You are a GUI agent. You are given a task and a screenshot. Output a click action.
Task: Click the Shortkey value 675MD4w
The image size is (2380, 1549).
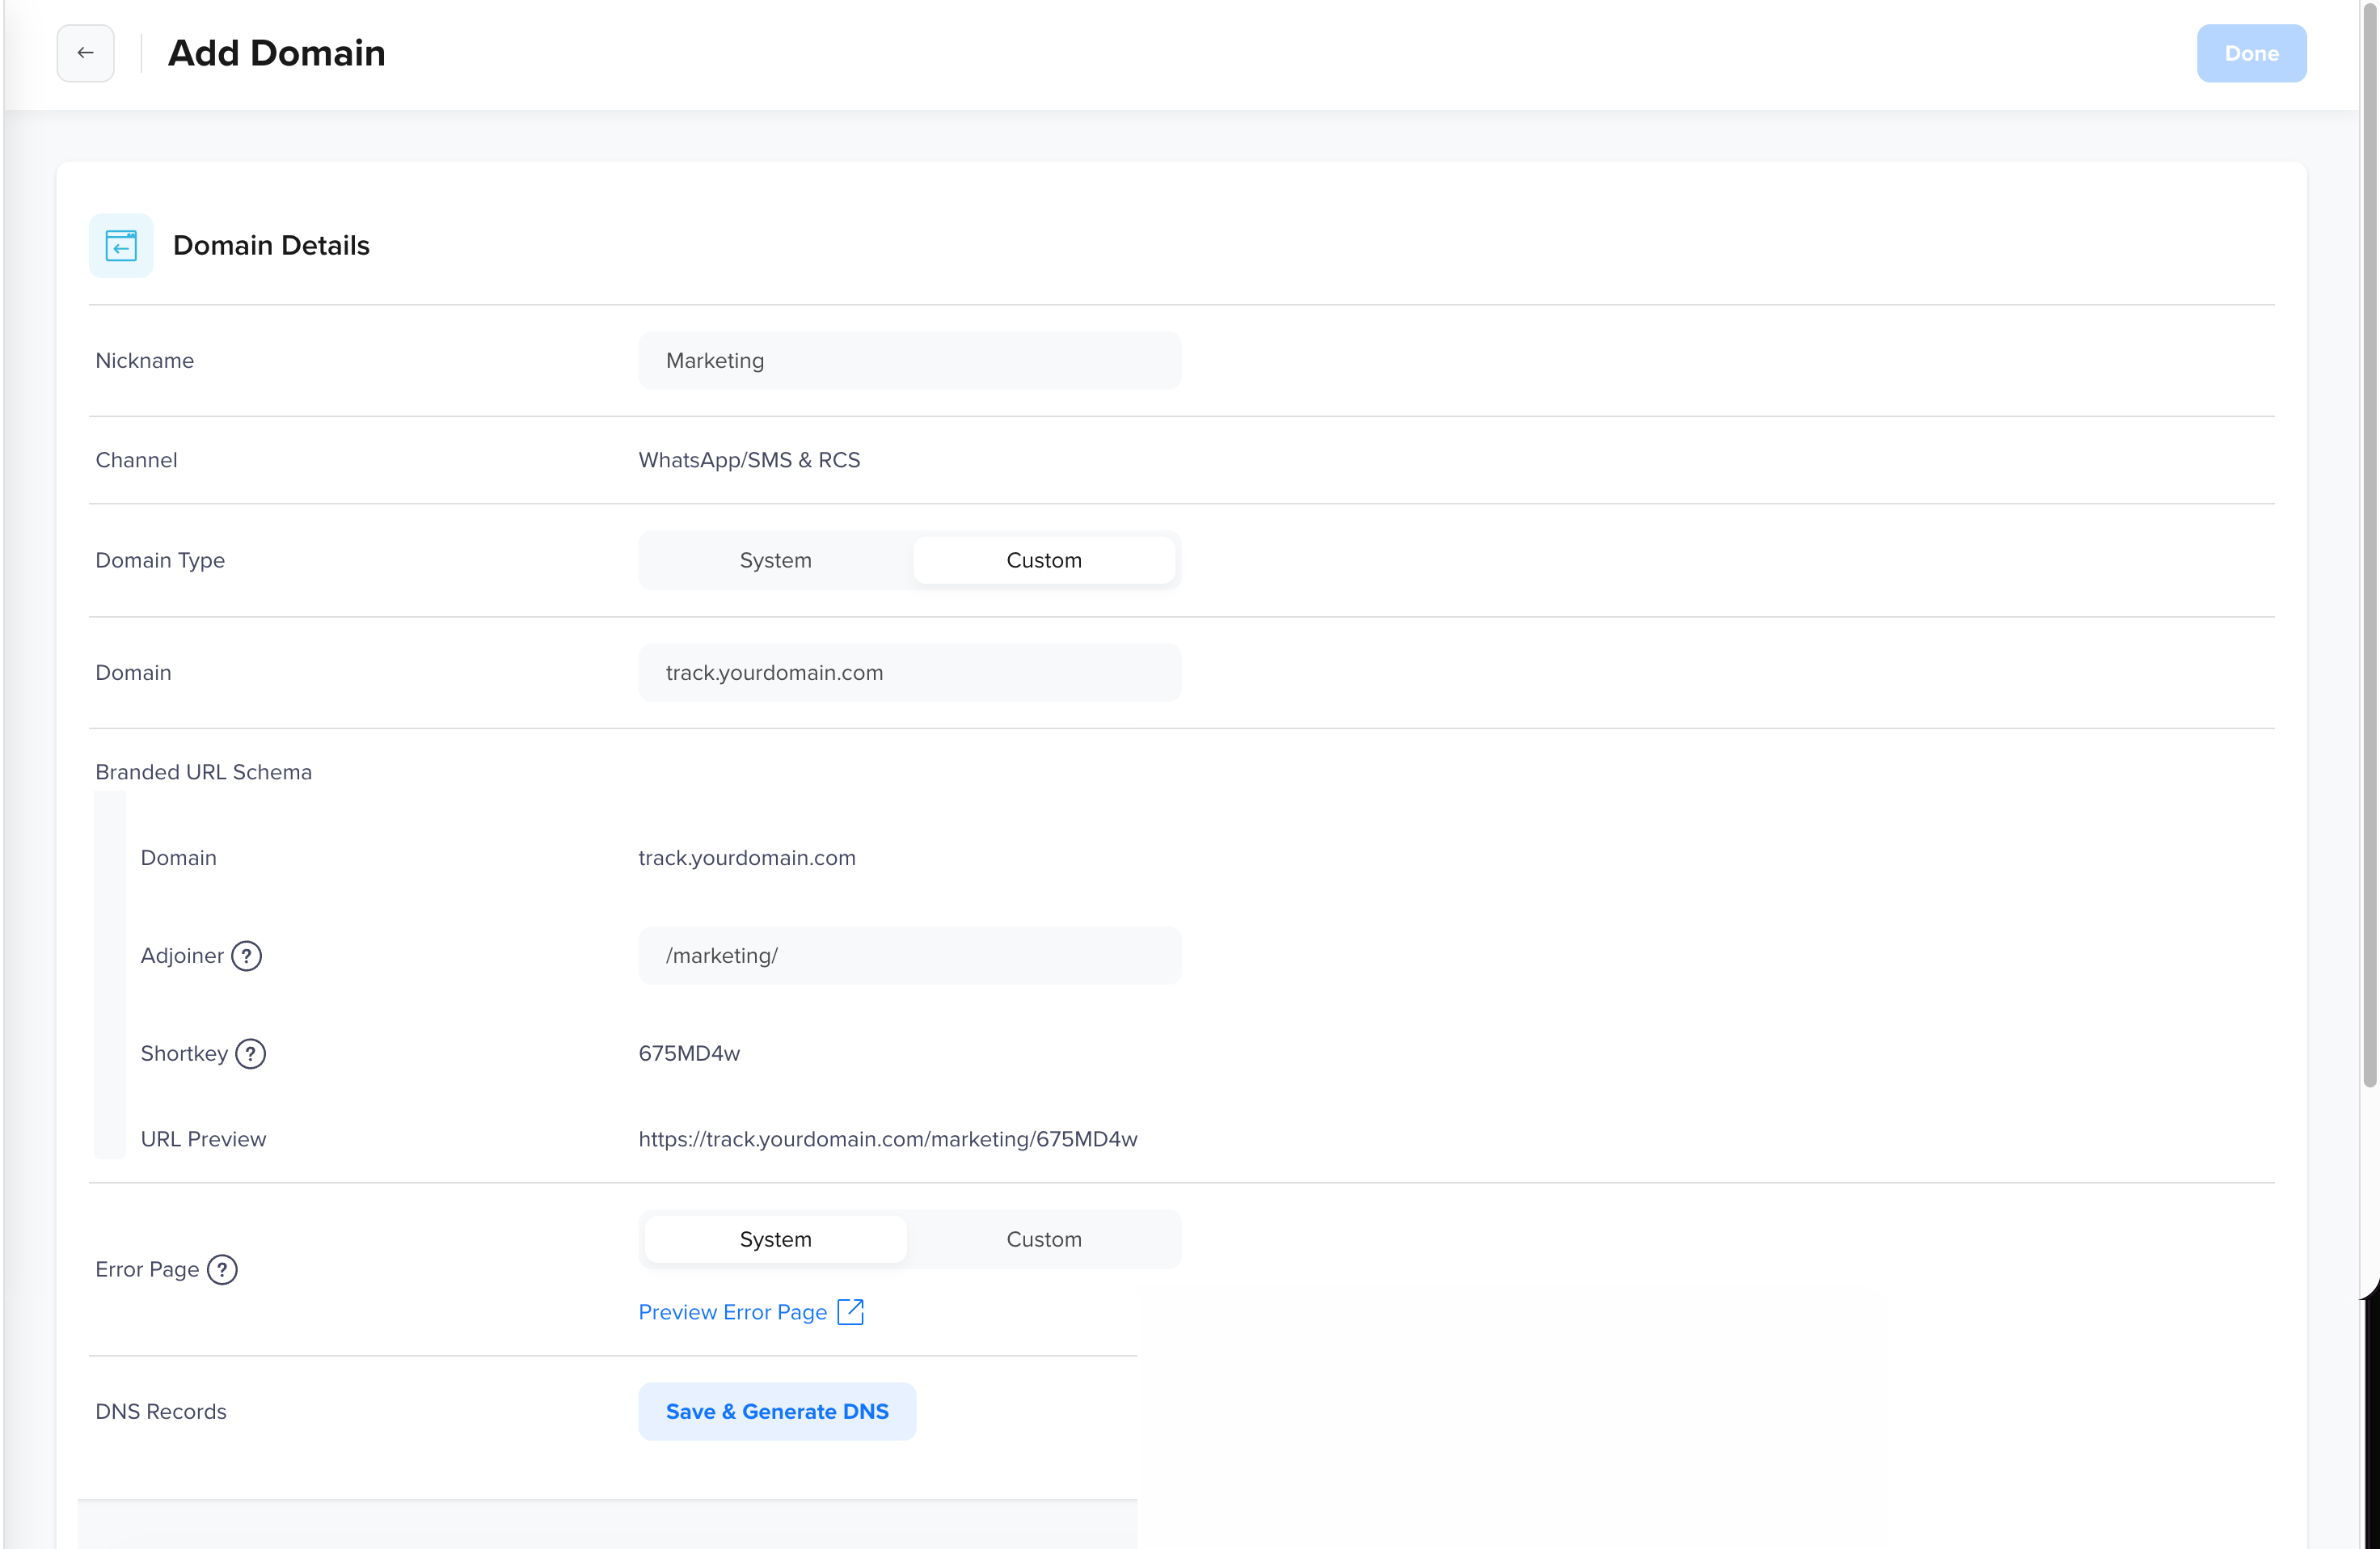[x=689, y=1054]
